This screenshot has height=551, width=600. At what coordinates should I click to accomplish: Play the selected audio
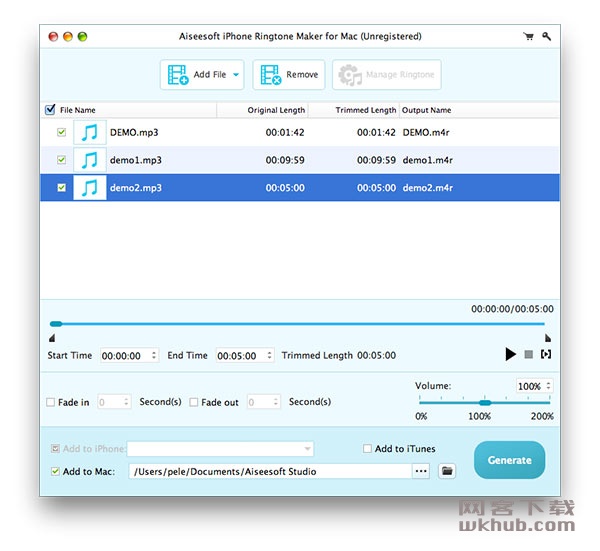coord(510,354)
